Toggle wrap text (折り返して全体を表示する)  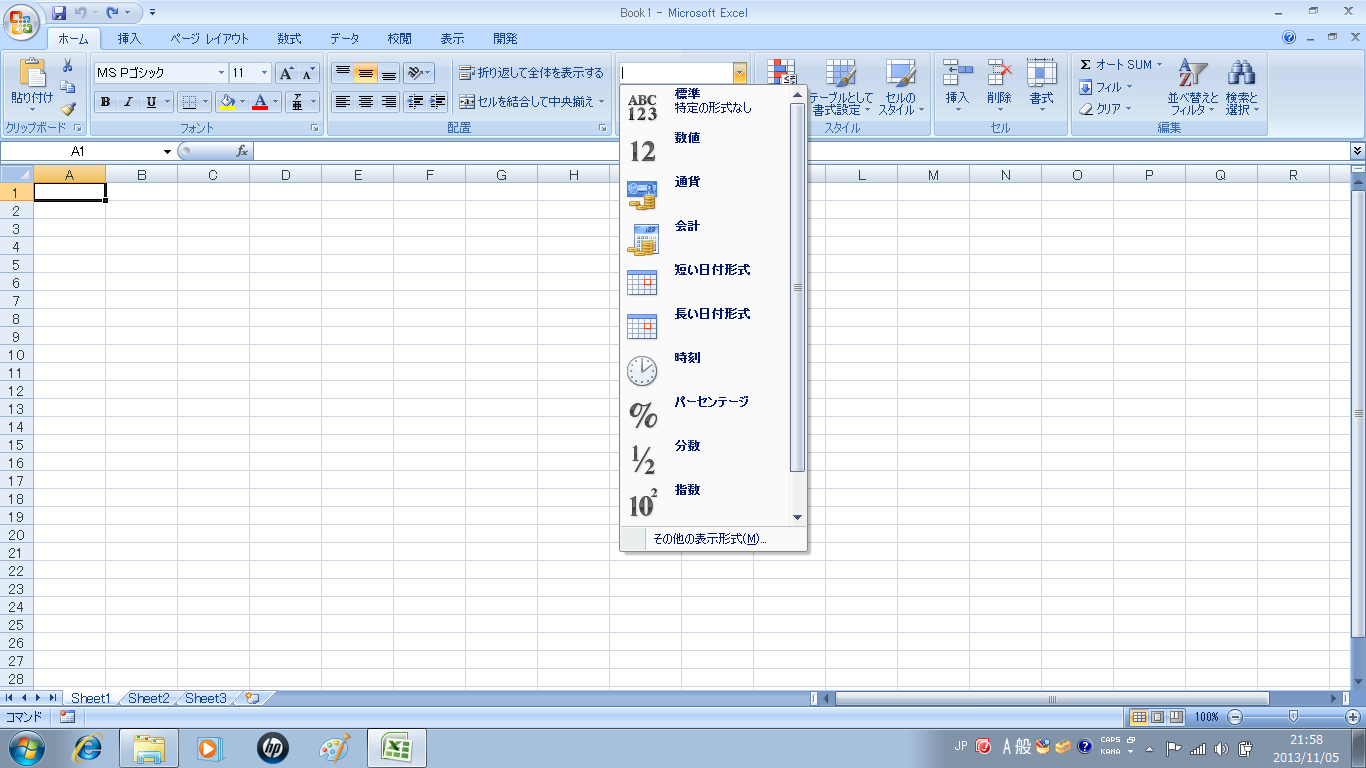click(531, 73)
